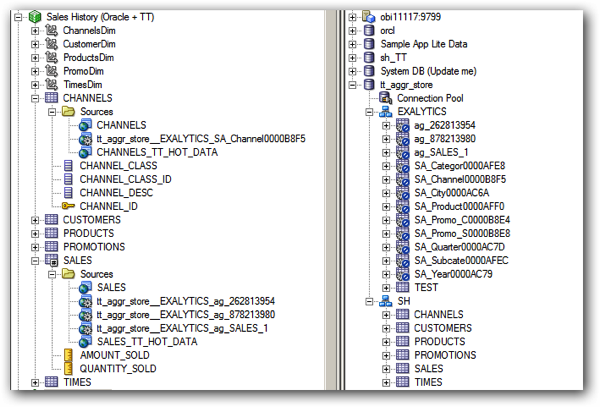Select the CHANNEL_CLASS_ID column
The image size is (600, 407).
[x=125, y=179]
